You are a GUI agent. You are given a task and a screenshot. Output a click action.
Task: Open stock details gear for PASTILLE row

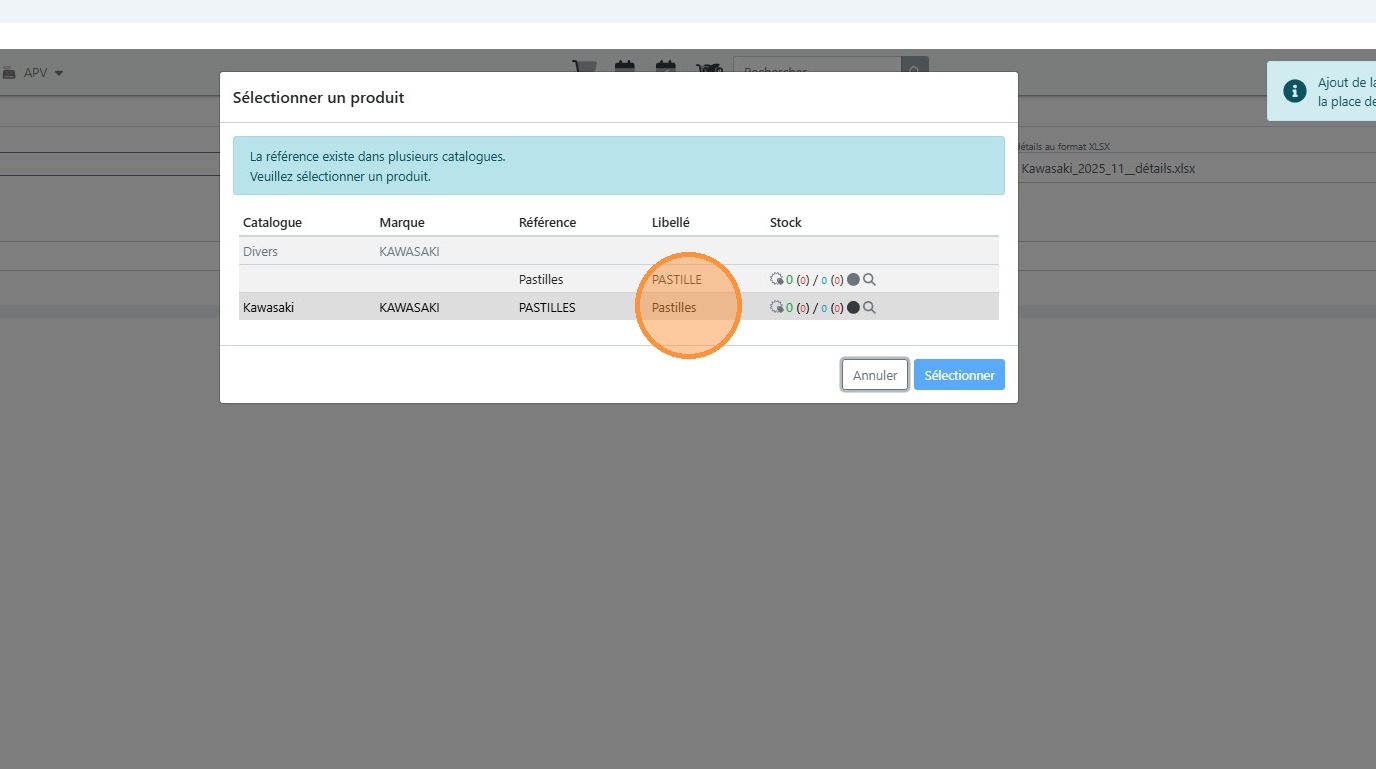tap(776, 280)
